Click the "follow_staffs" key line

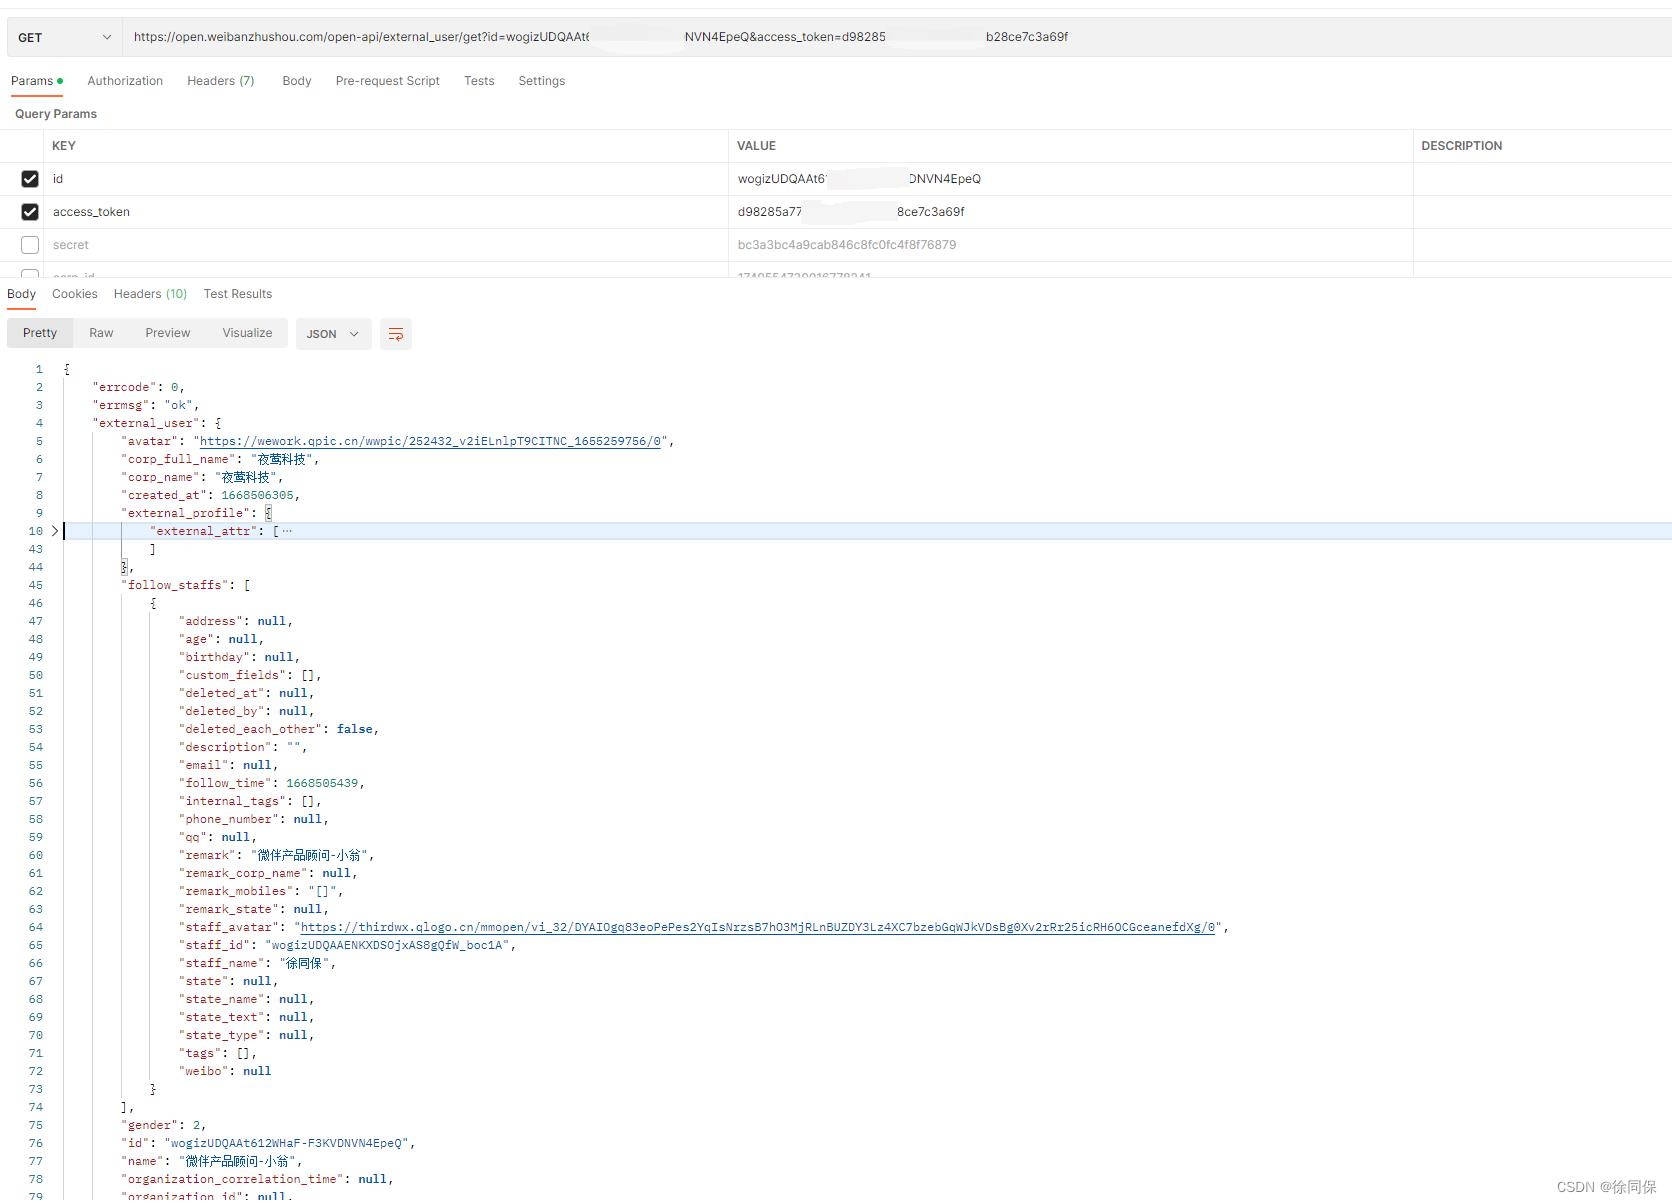click(x=186, y=585)
